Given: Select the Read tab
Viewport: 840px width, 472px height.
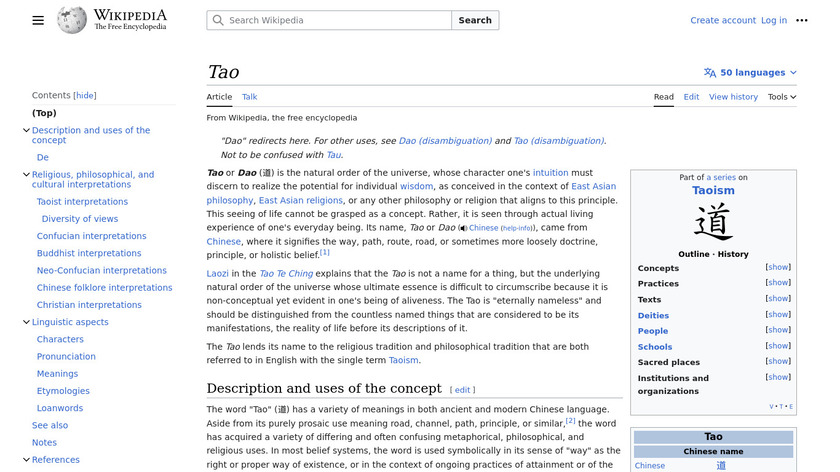Looking at the screenshot, I should point(664,97).
